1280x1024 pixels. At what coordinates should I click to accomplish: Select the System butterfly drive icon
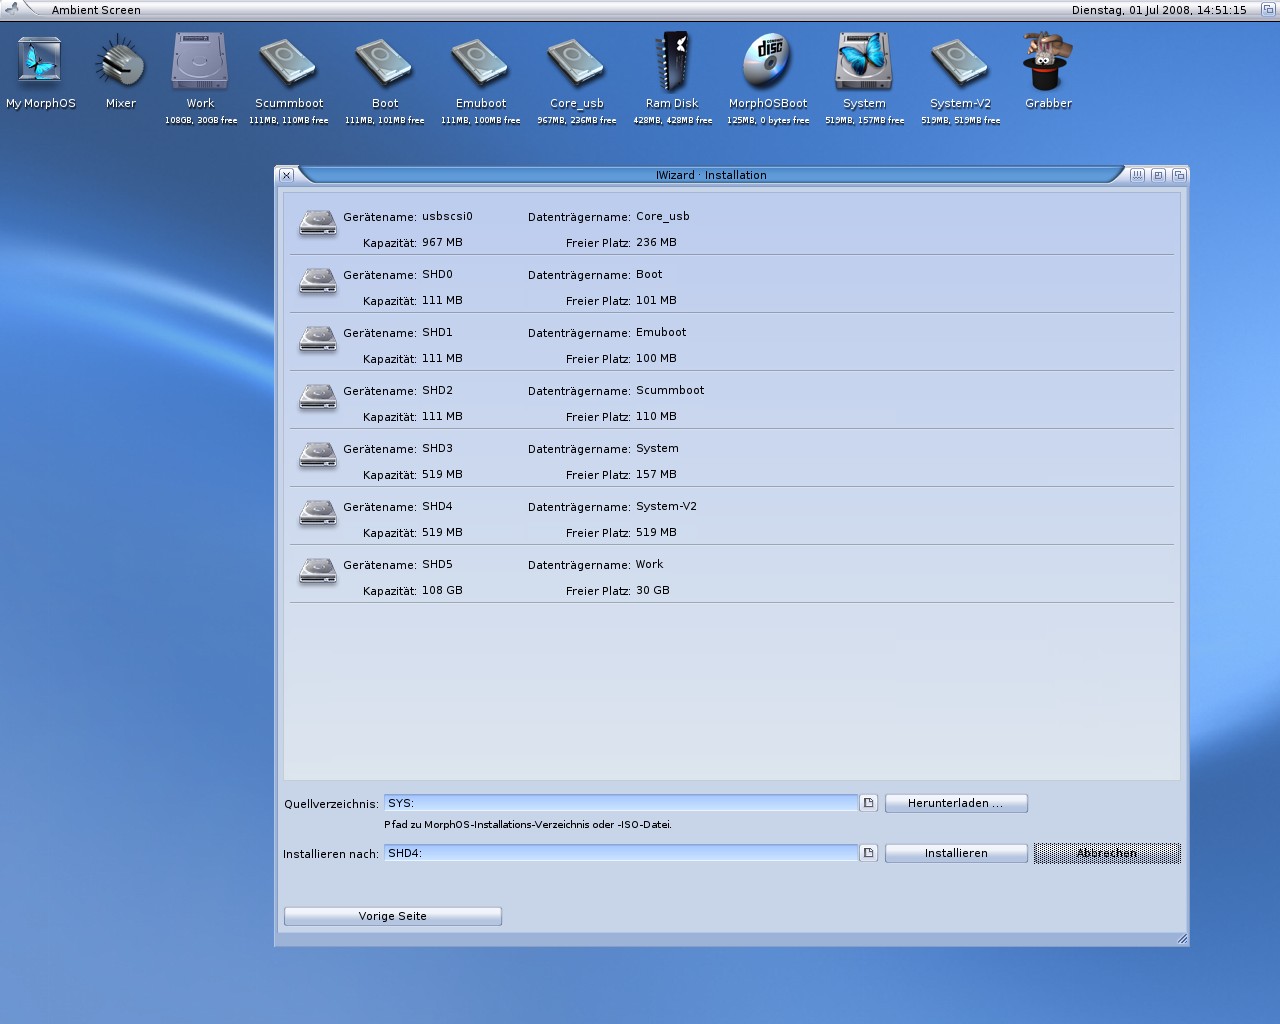click(864, 62)
